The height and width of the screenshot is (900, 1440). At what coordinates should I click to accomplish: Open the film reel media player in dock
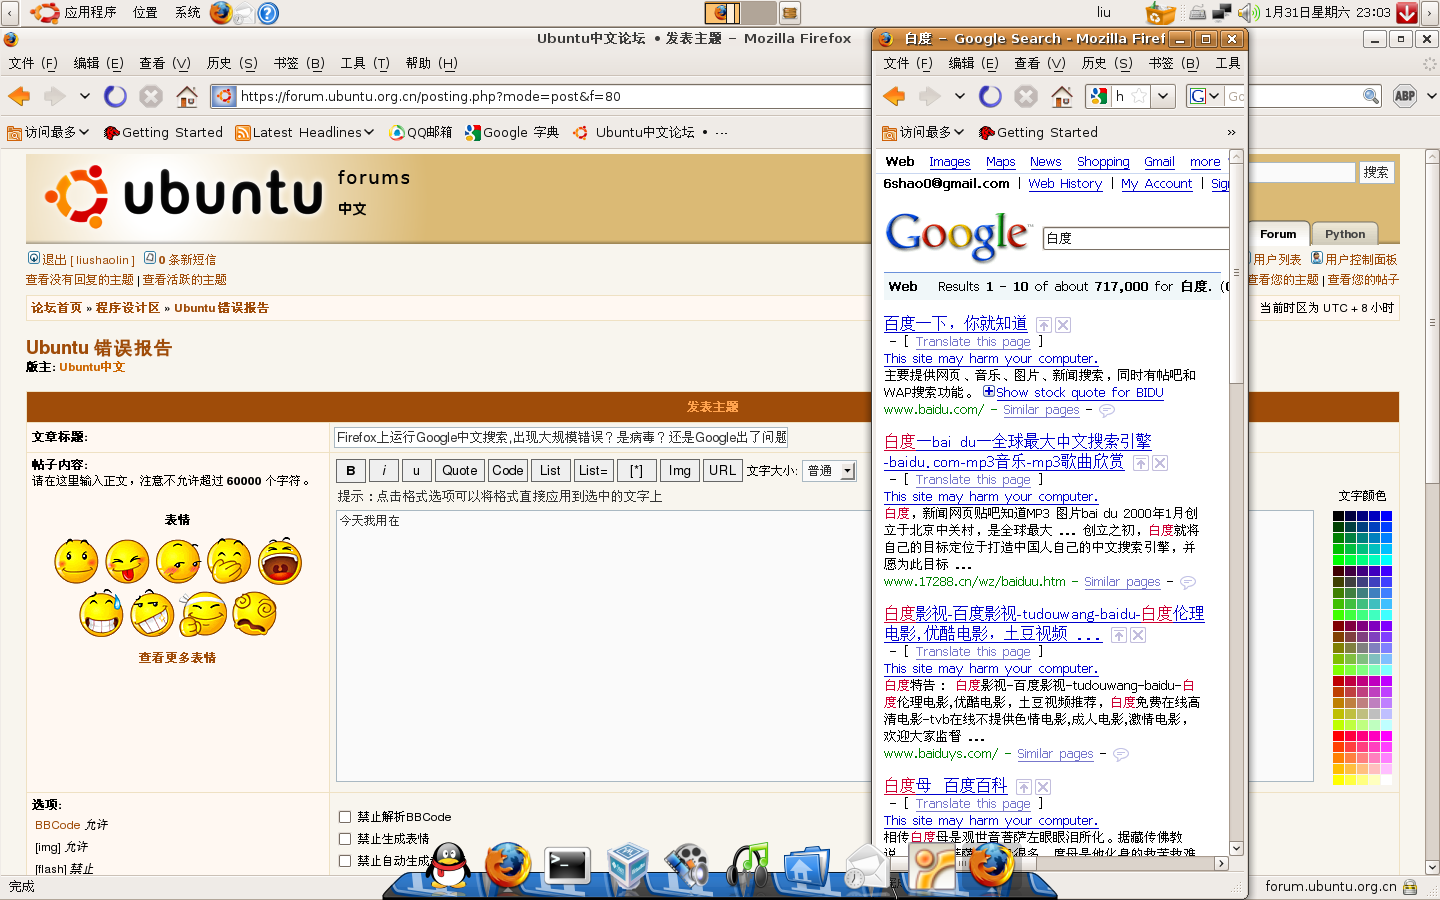[687, 867]
